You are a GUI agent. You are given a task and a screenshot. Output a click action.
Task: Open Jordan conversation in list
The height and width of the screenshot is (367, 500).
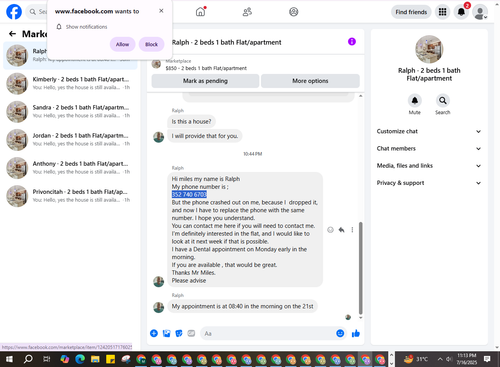(x=70, y=140)
